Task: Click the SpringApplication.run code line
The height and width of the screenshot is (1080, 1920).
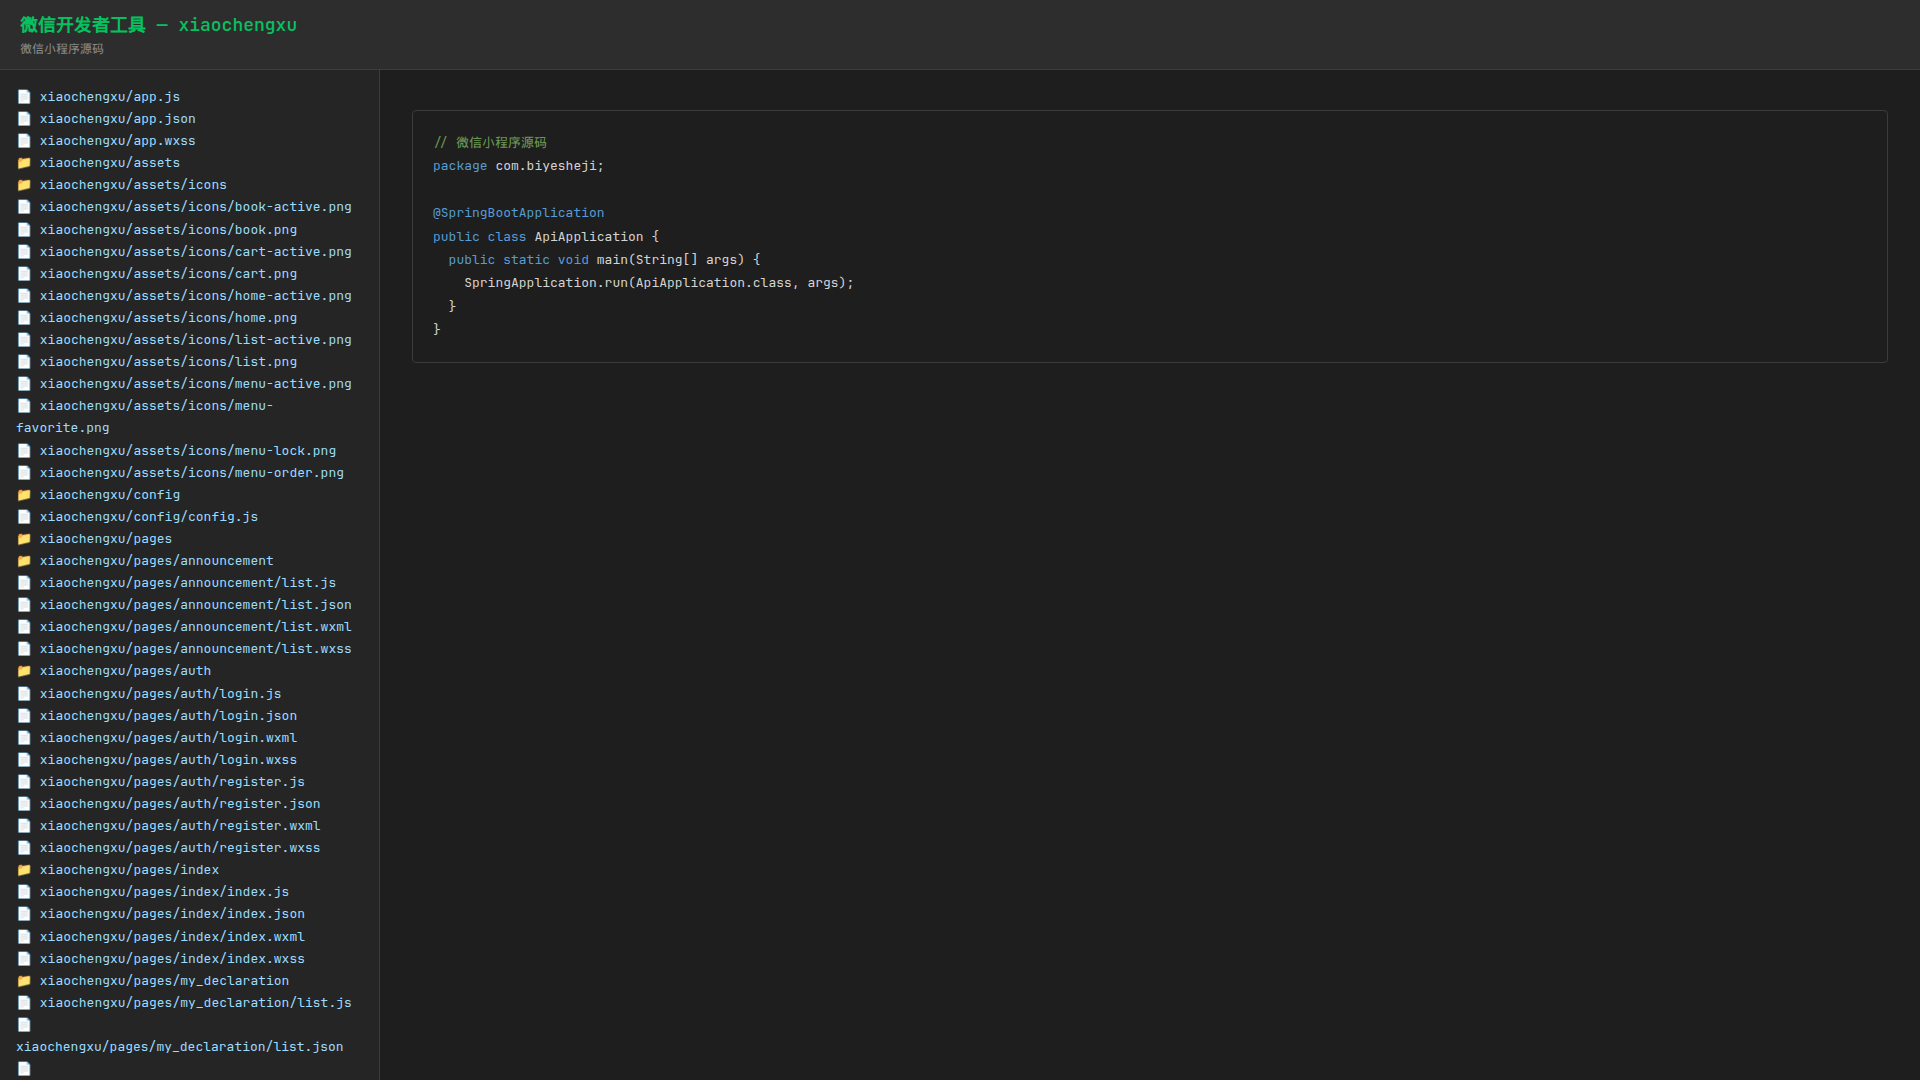Action: pyautogui.click(x=659, y=283)
